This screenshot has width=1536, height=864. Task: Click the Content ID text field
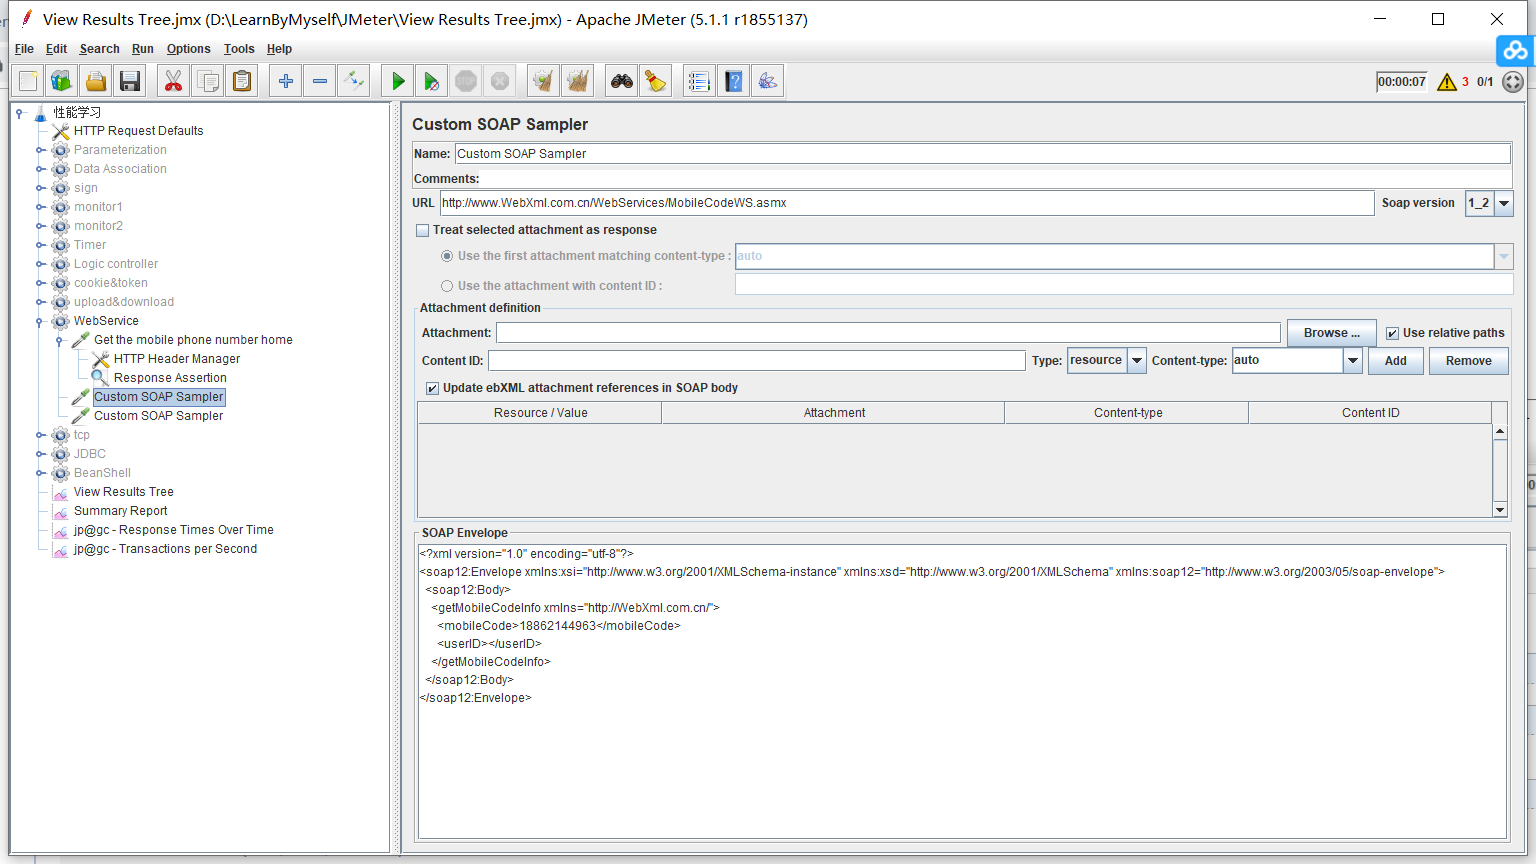pos(757,361)
